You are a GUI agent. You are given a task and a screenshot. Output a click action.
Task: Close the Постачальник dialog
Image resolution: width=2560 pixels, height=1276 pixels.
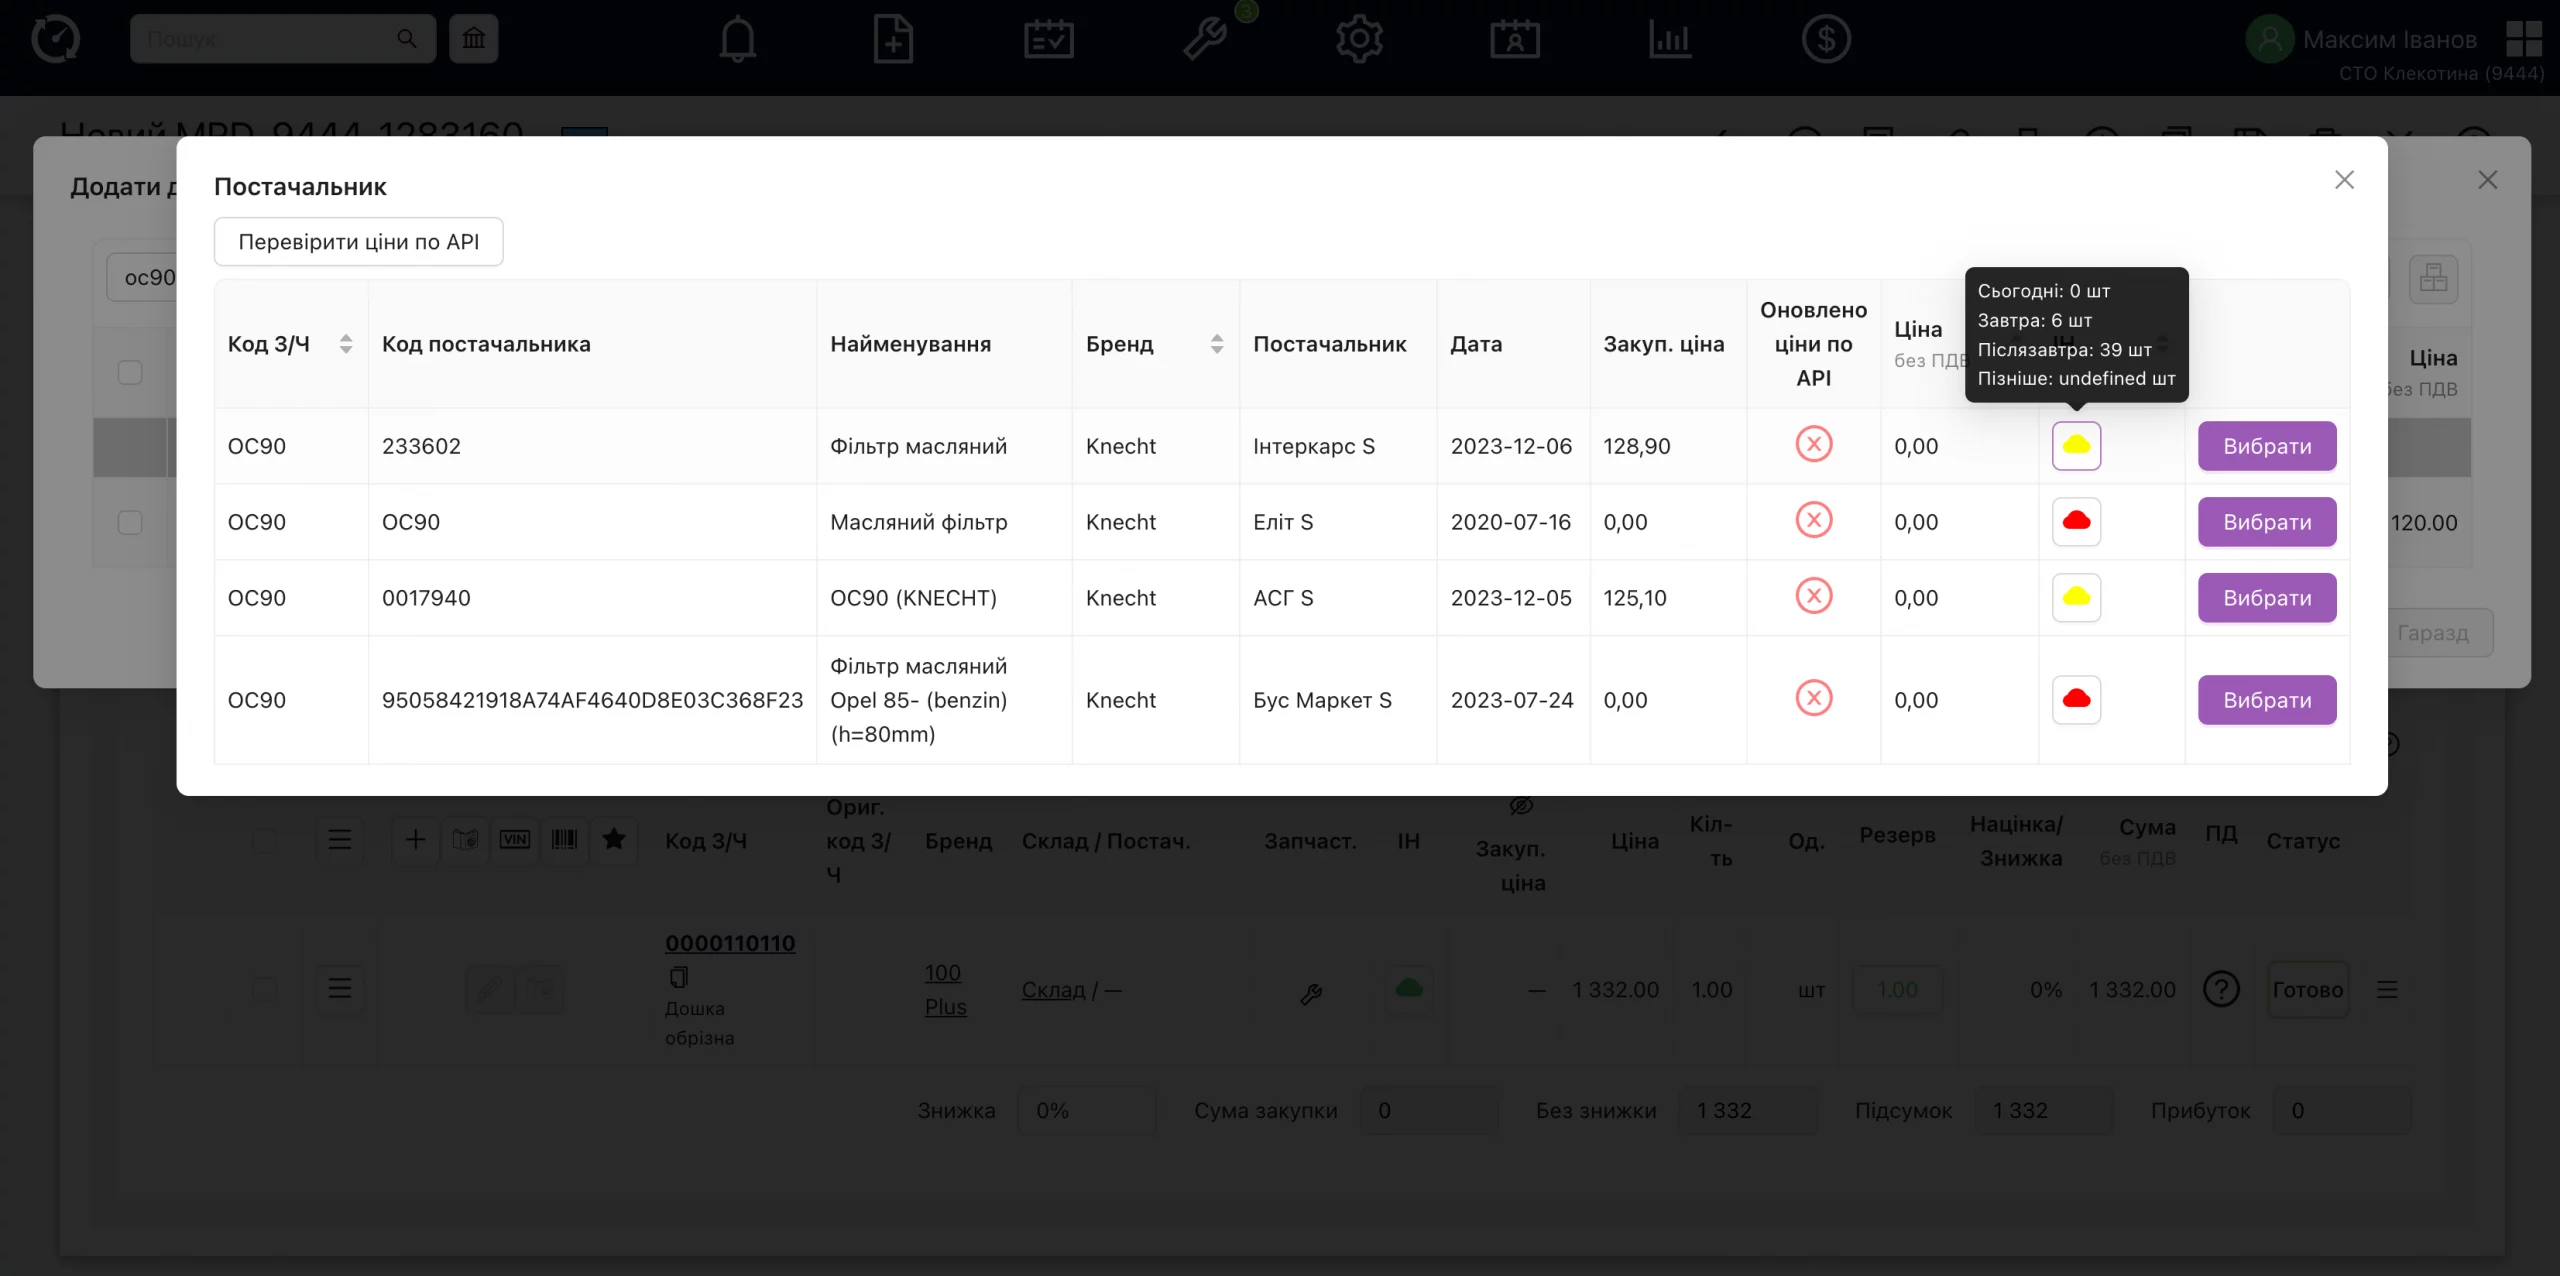pyautogui.click(x=2344, y=180)
